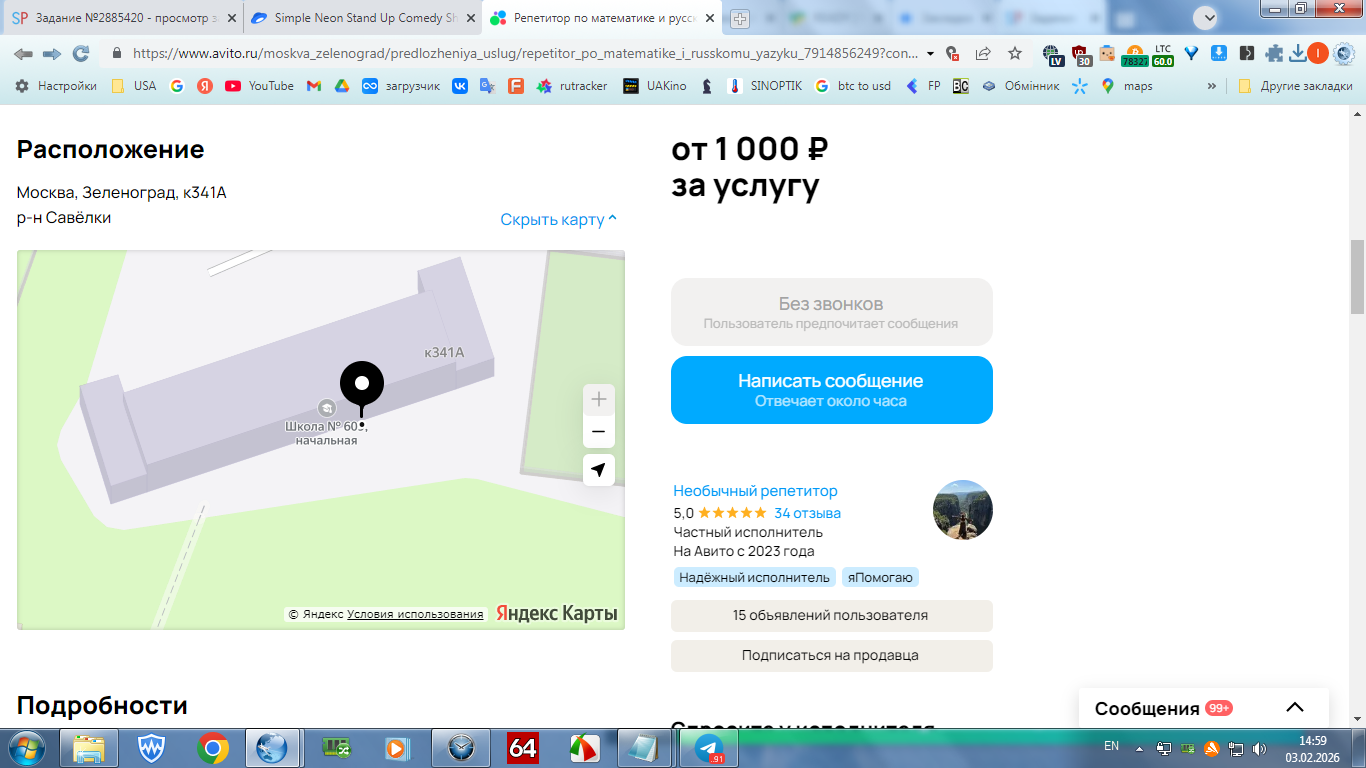The image size is (1366, 768).
Task: Click the яПомогаю badge
Action: point(880,578)
